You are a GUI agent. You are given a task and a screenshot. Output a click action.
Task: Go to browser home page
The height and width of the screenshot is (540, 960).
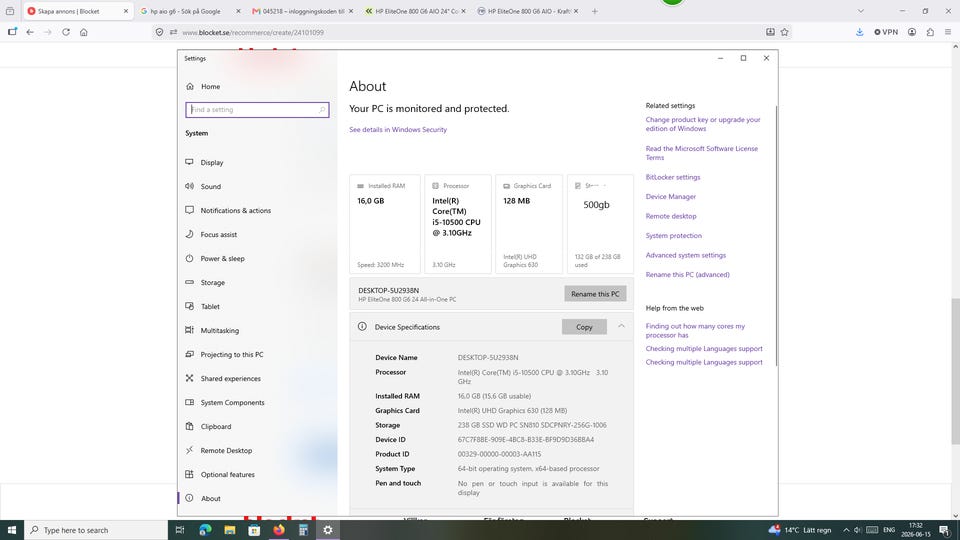(84, 32)
